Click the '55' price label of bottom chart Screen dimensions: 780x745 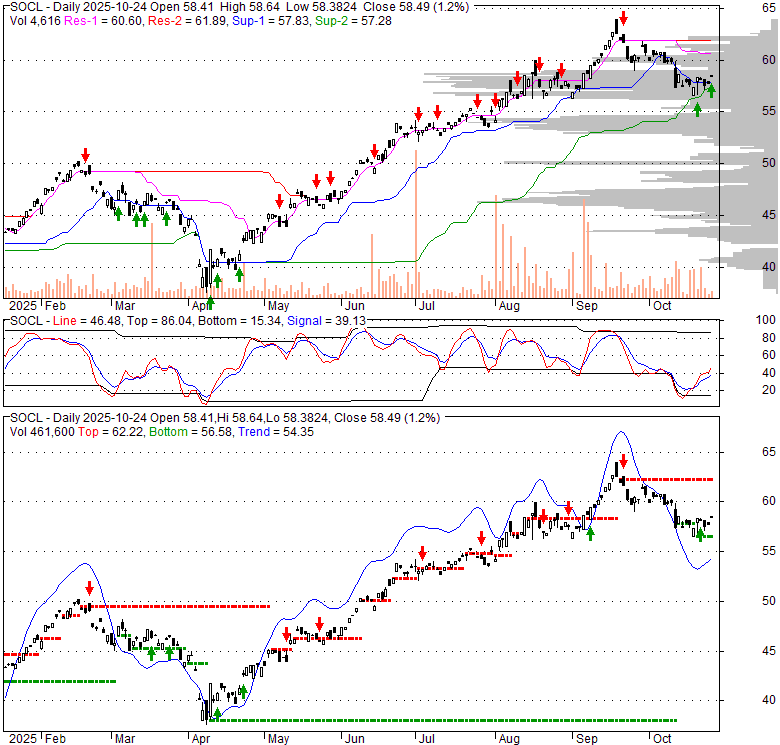click(x=769, y=551)
